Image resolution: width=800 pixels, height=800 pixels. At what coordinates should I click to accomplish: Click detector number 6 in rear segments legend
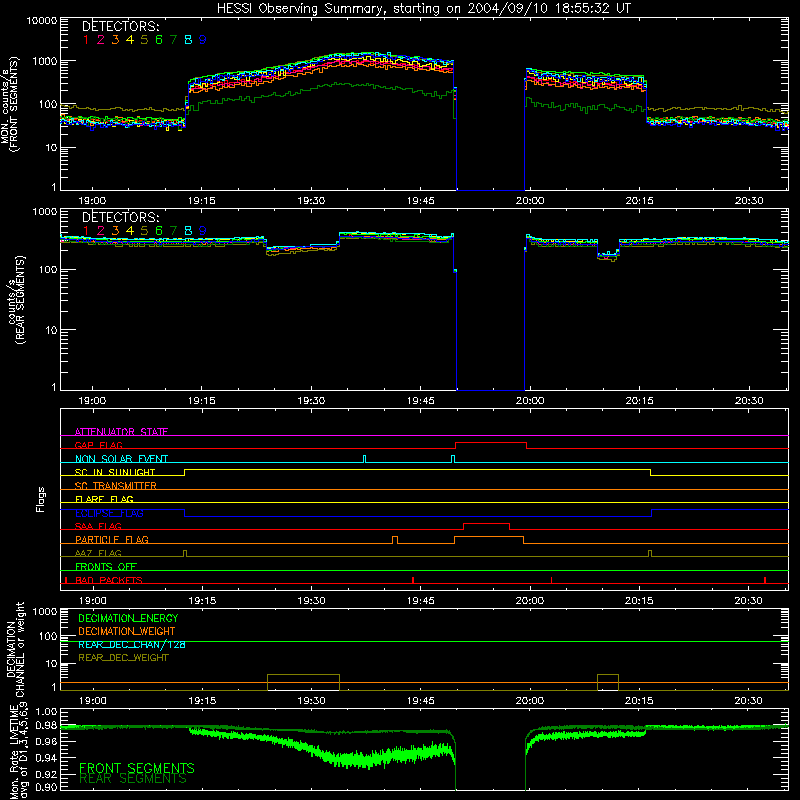[159, 231]
